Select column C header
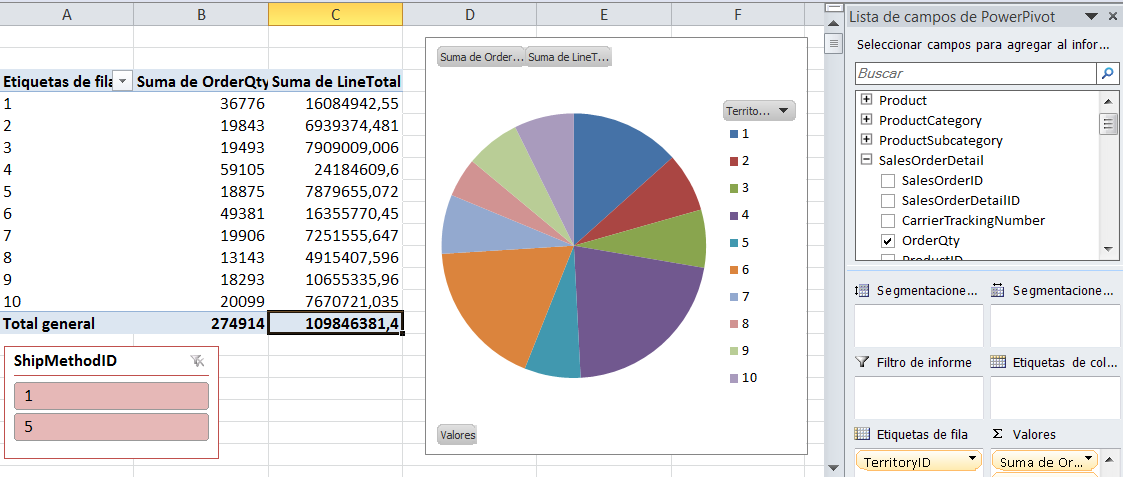1123x477 pixels. tap(335, 14)
